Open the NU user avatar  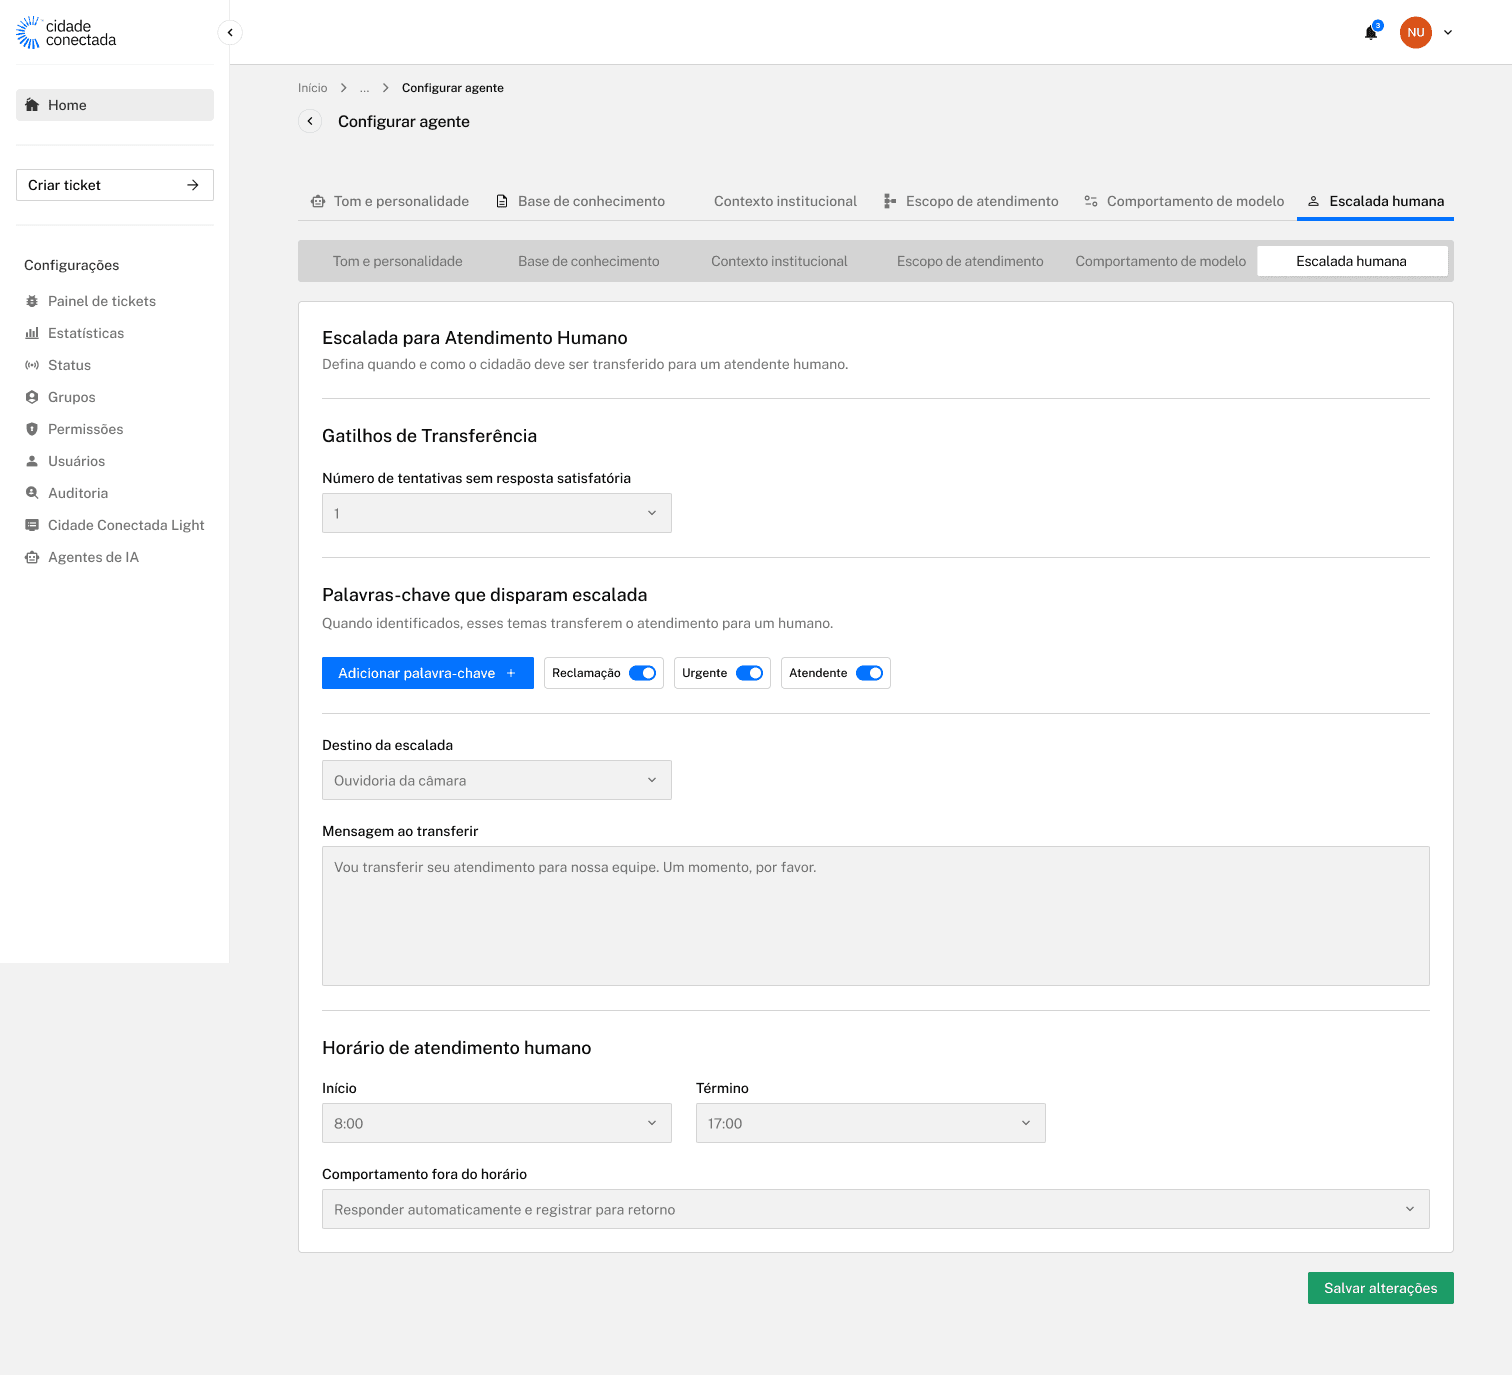coord(1416,32)
